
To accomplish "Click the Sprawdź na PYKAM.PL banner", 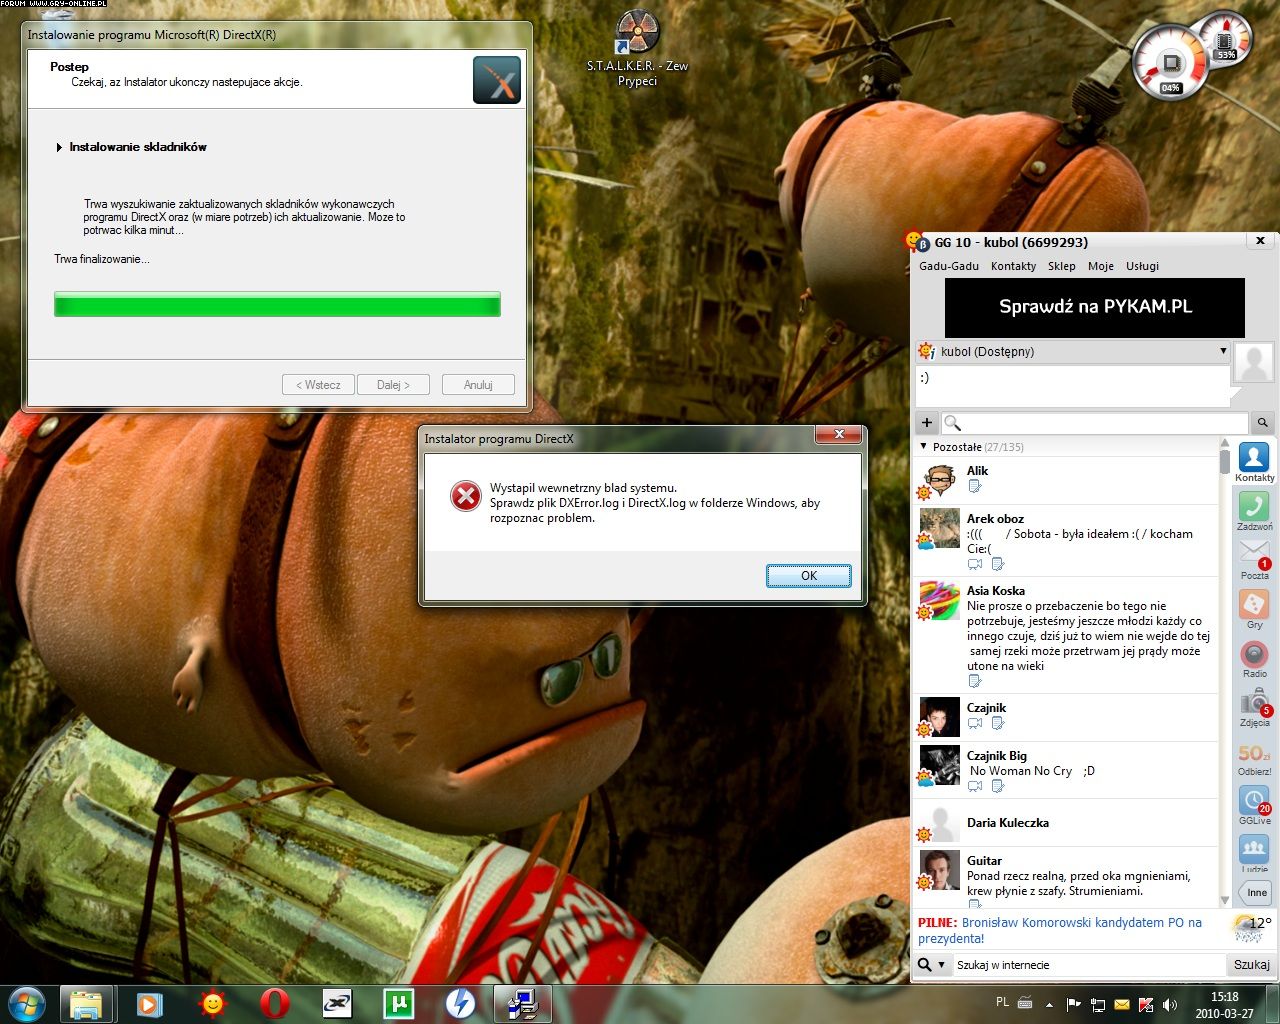I will 1095,307.
